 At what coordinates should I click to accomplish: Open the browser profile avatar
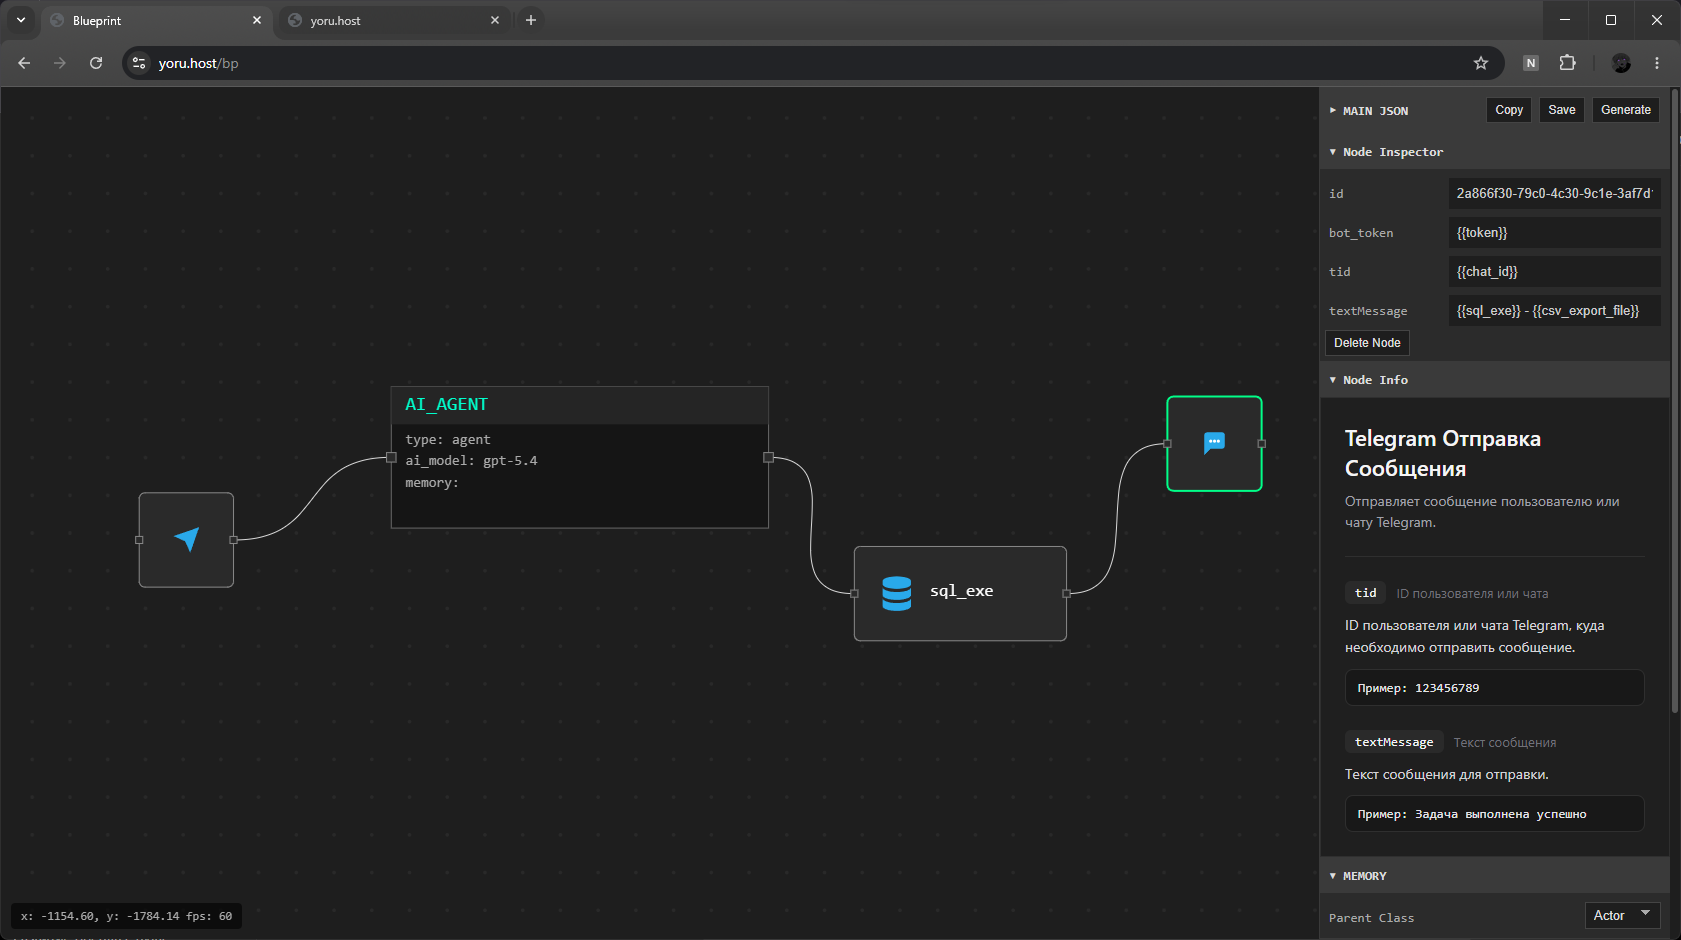[1621, 63]
